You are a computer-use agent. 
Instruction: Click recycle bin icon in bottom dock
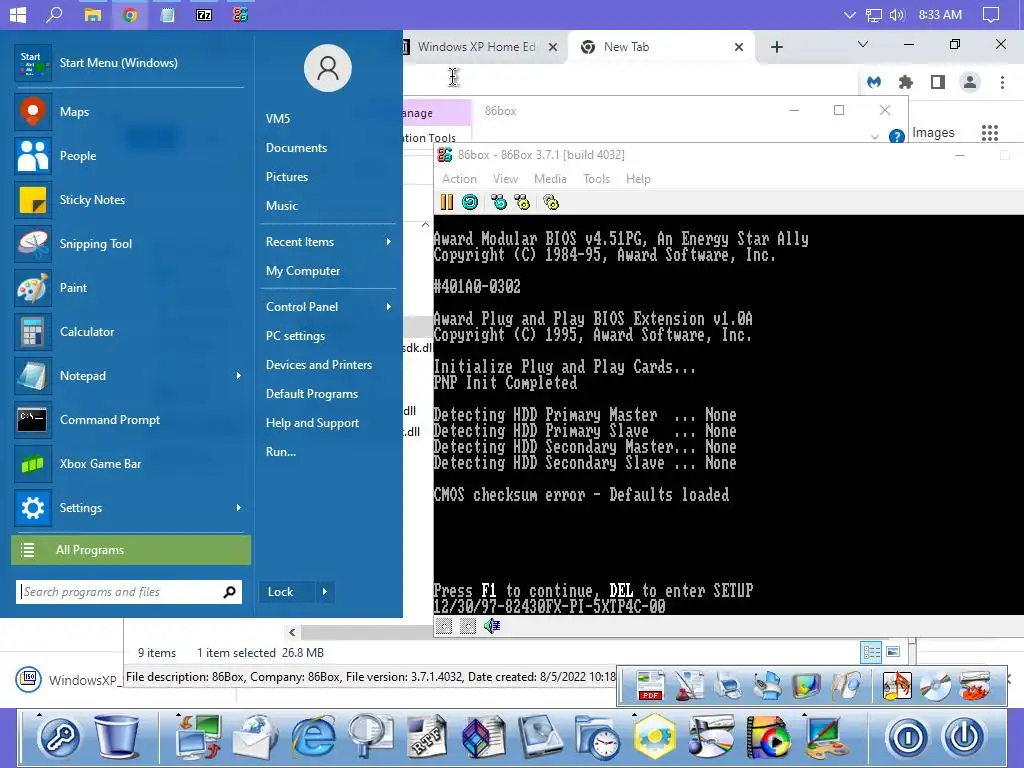click(x=118, y=737)
